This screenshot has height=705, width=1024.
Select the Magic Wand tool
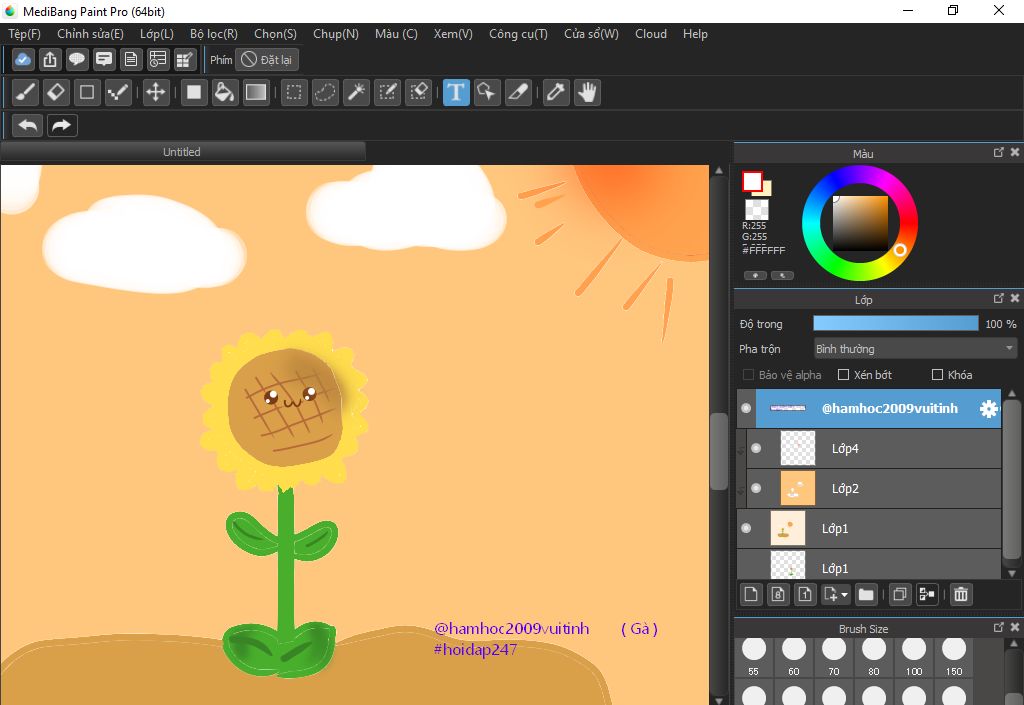point(357,92)
